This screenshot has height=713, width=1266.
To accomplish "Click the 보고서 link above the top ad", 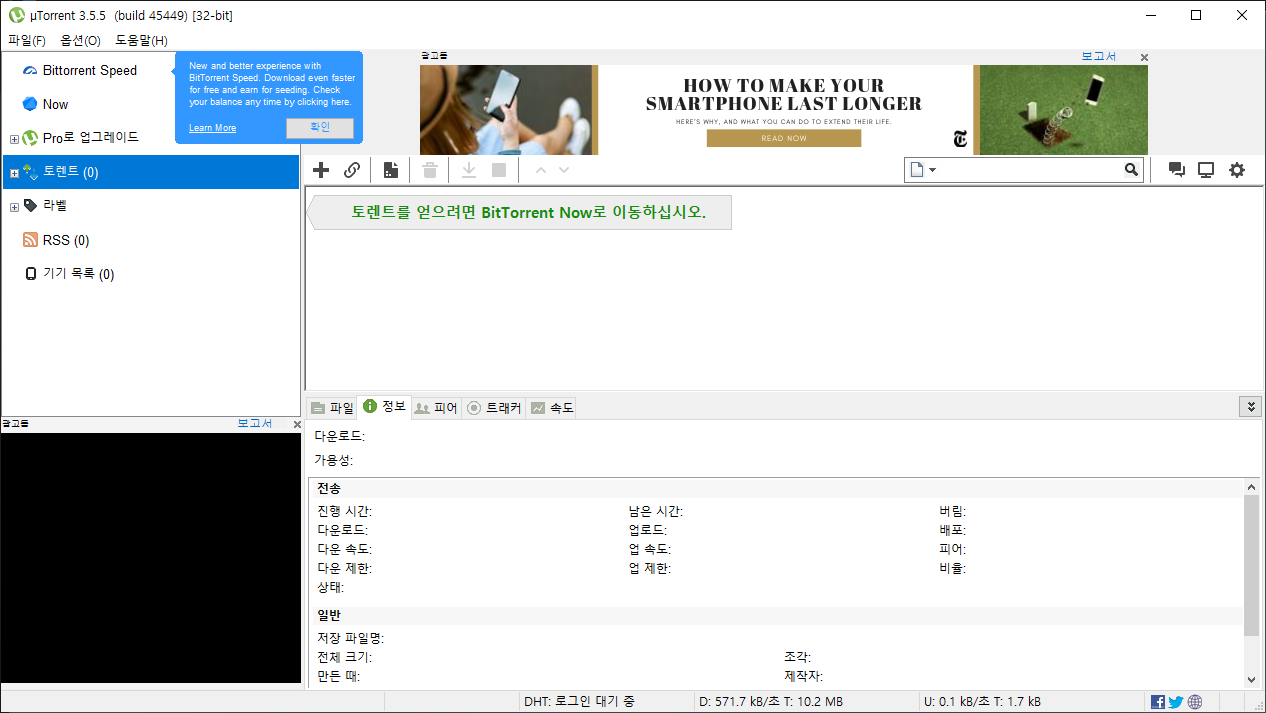I will [1098, 57].
